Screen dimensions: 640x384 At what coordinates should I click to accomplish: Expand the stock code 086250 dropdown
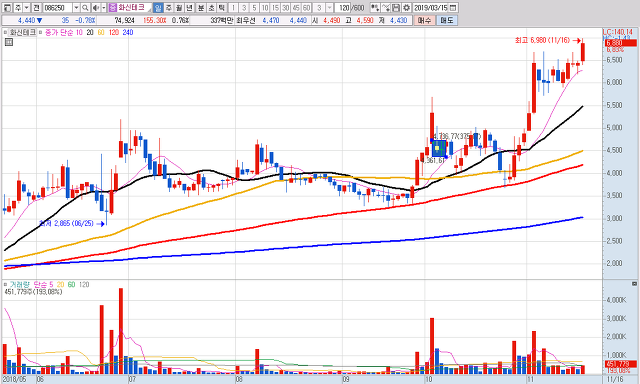click(76, 8)
